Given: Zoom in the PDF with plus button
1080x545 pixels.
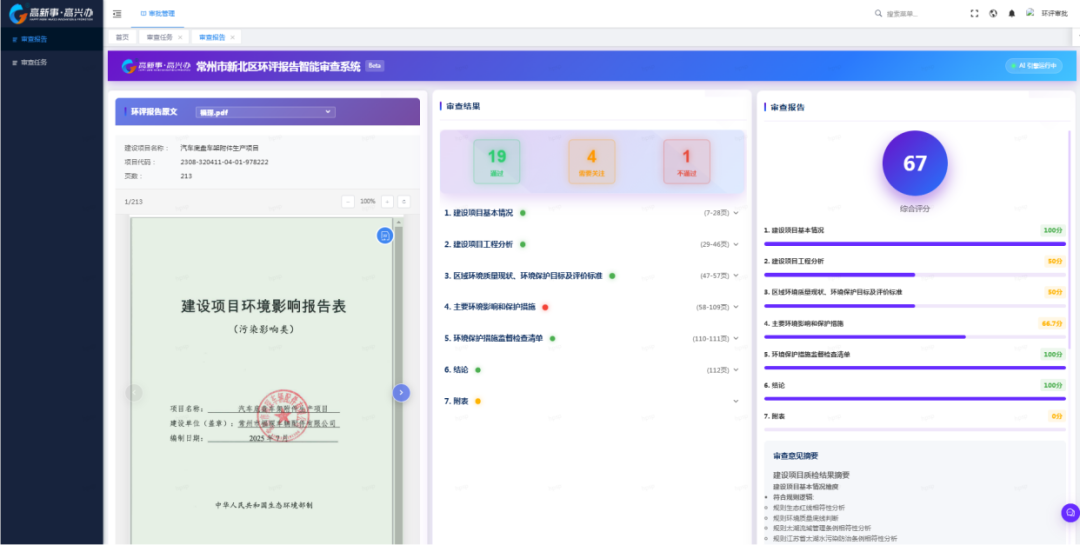Looking at the screenshot, I should point(387,201).
